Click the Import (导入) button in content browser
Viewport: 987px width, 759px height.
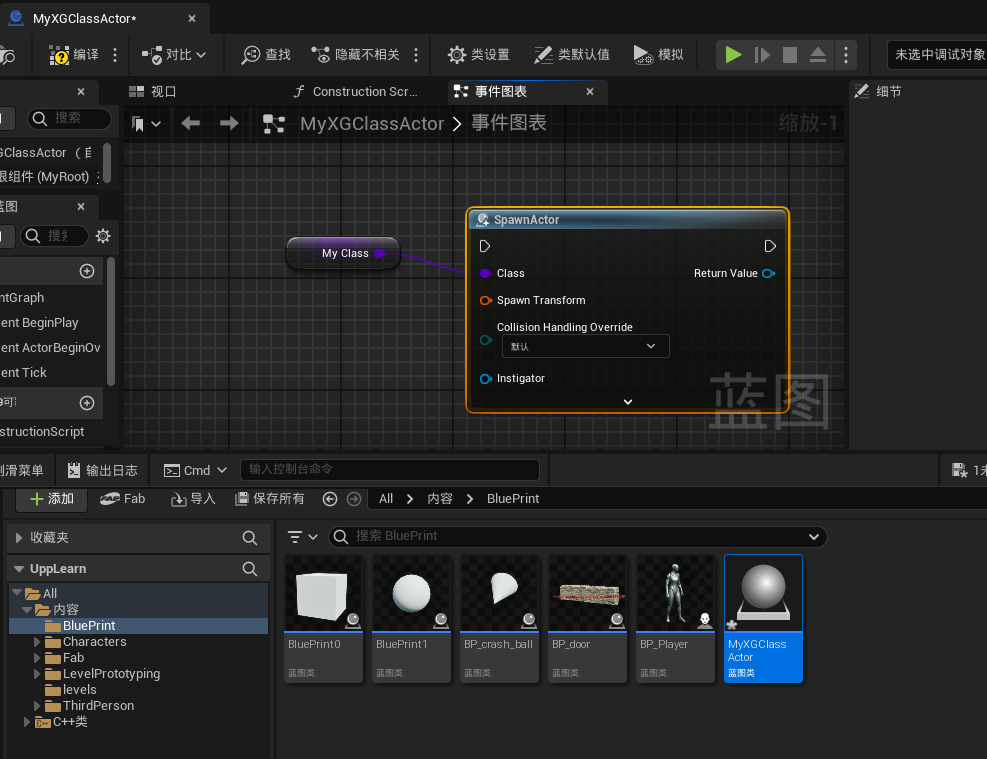click(193, 499)
